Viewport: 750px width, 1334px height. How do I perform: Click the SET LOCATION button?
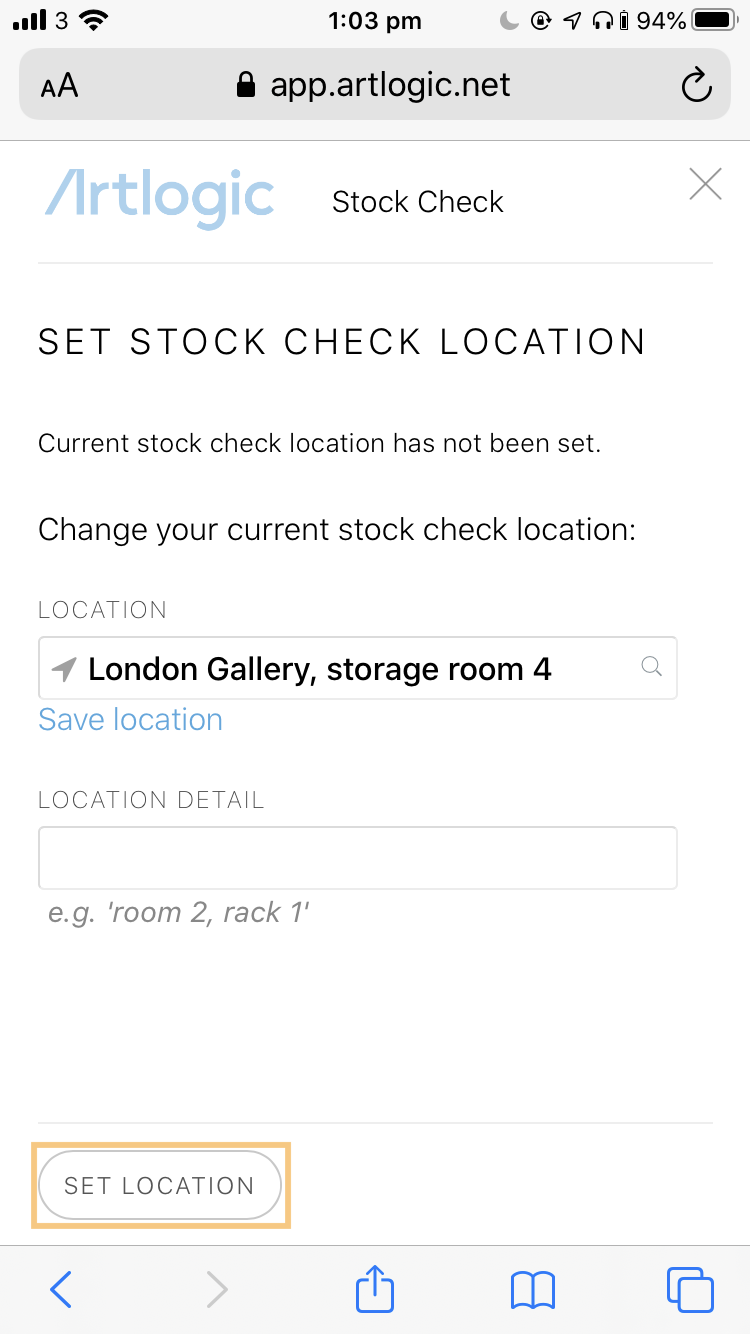click(x=160, y=1185)
